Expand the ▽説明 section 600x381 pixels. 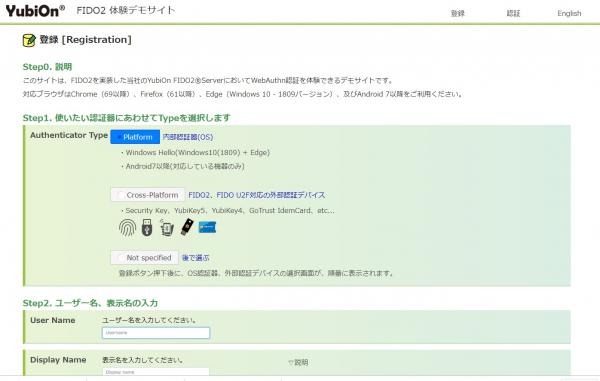[x=298, y=362]
